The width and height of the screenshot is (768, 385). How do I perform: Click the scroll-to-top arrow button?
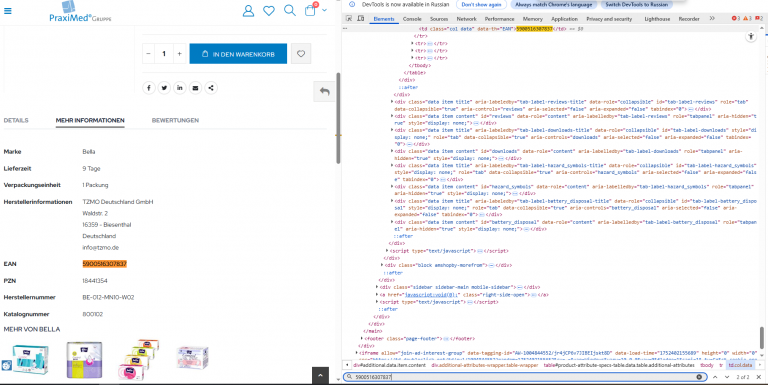[x=320, y=376]
